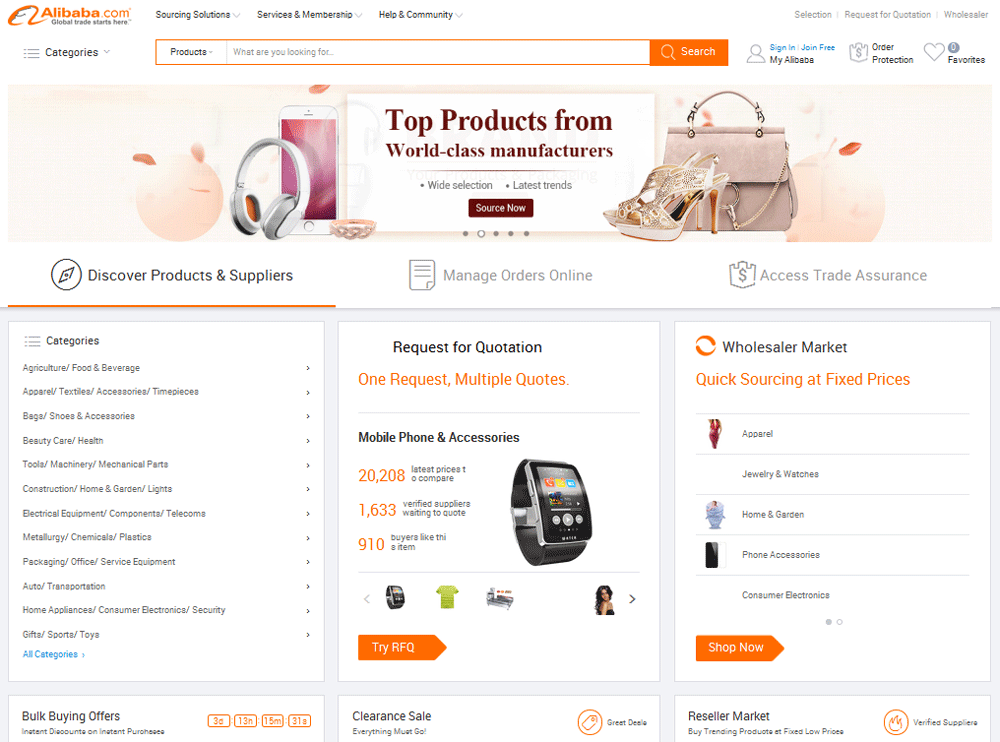Click the My Alibaba user avatar icon
This screenshot has height=742, width=1000.
click(756, 54)
